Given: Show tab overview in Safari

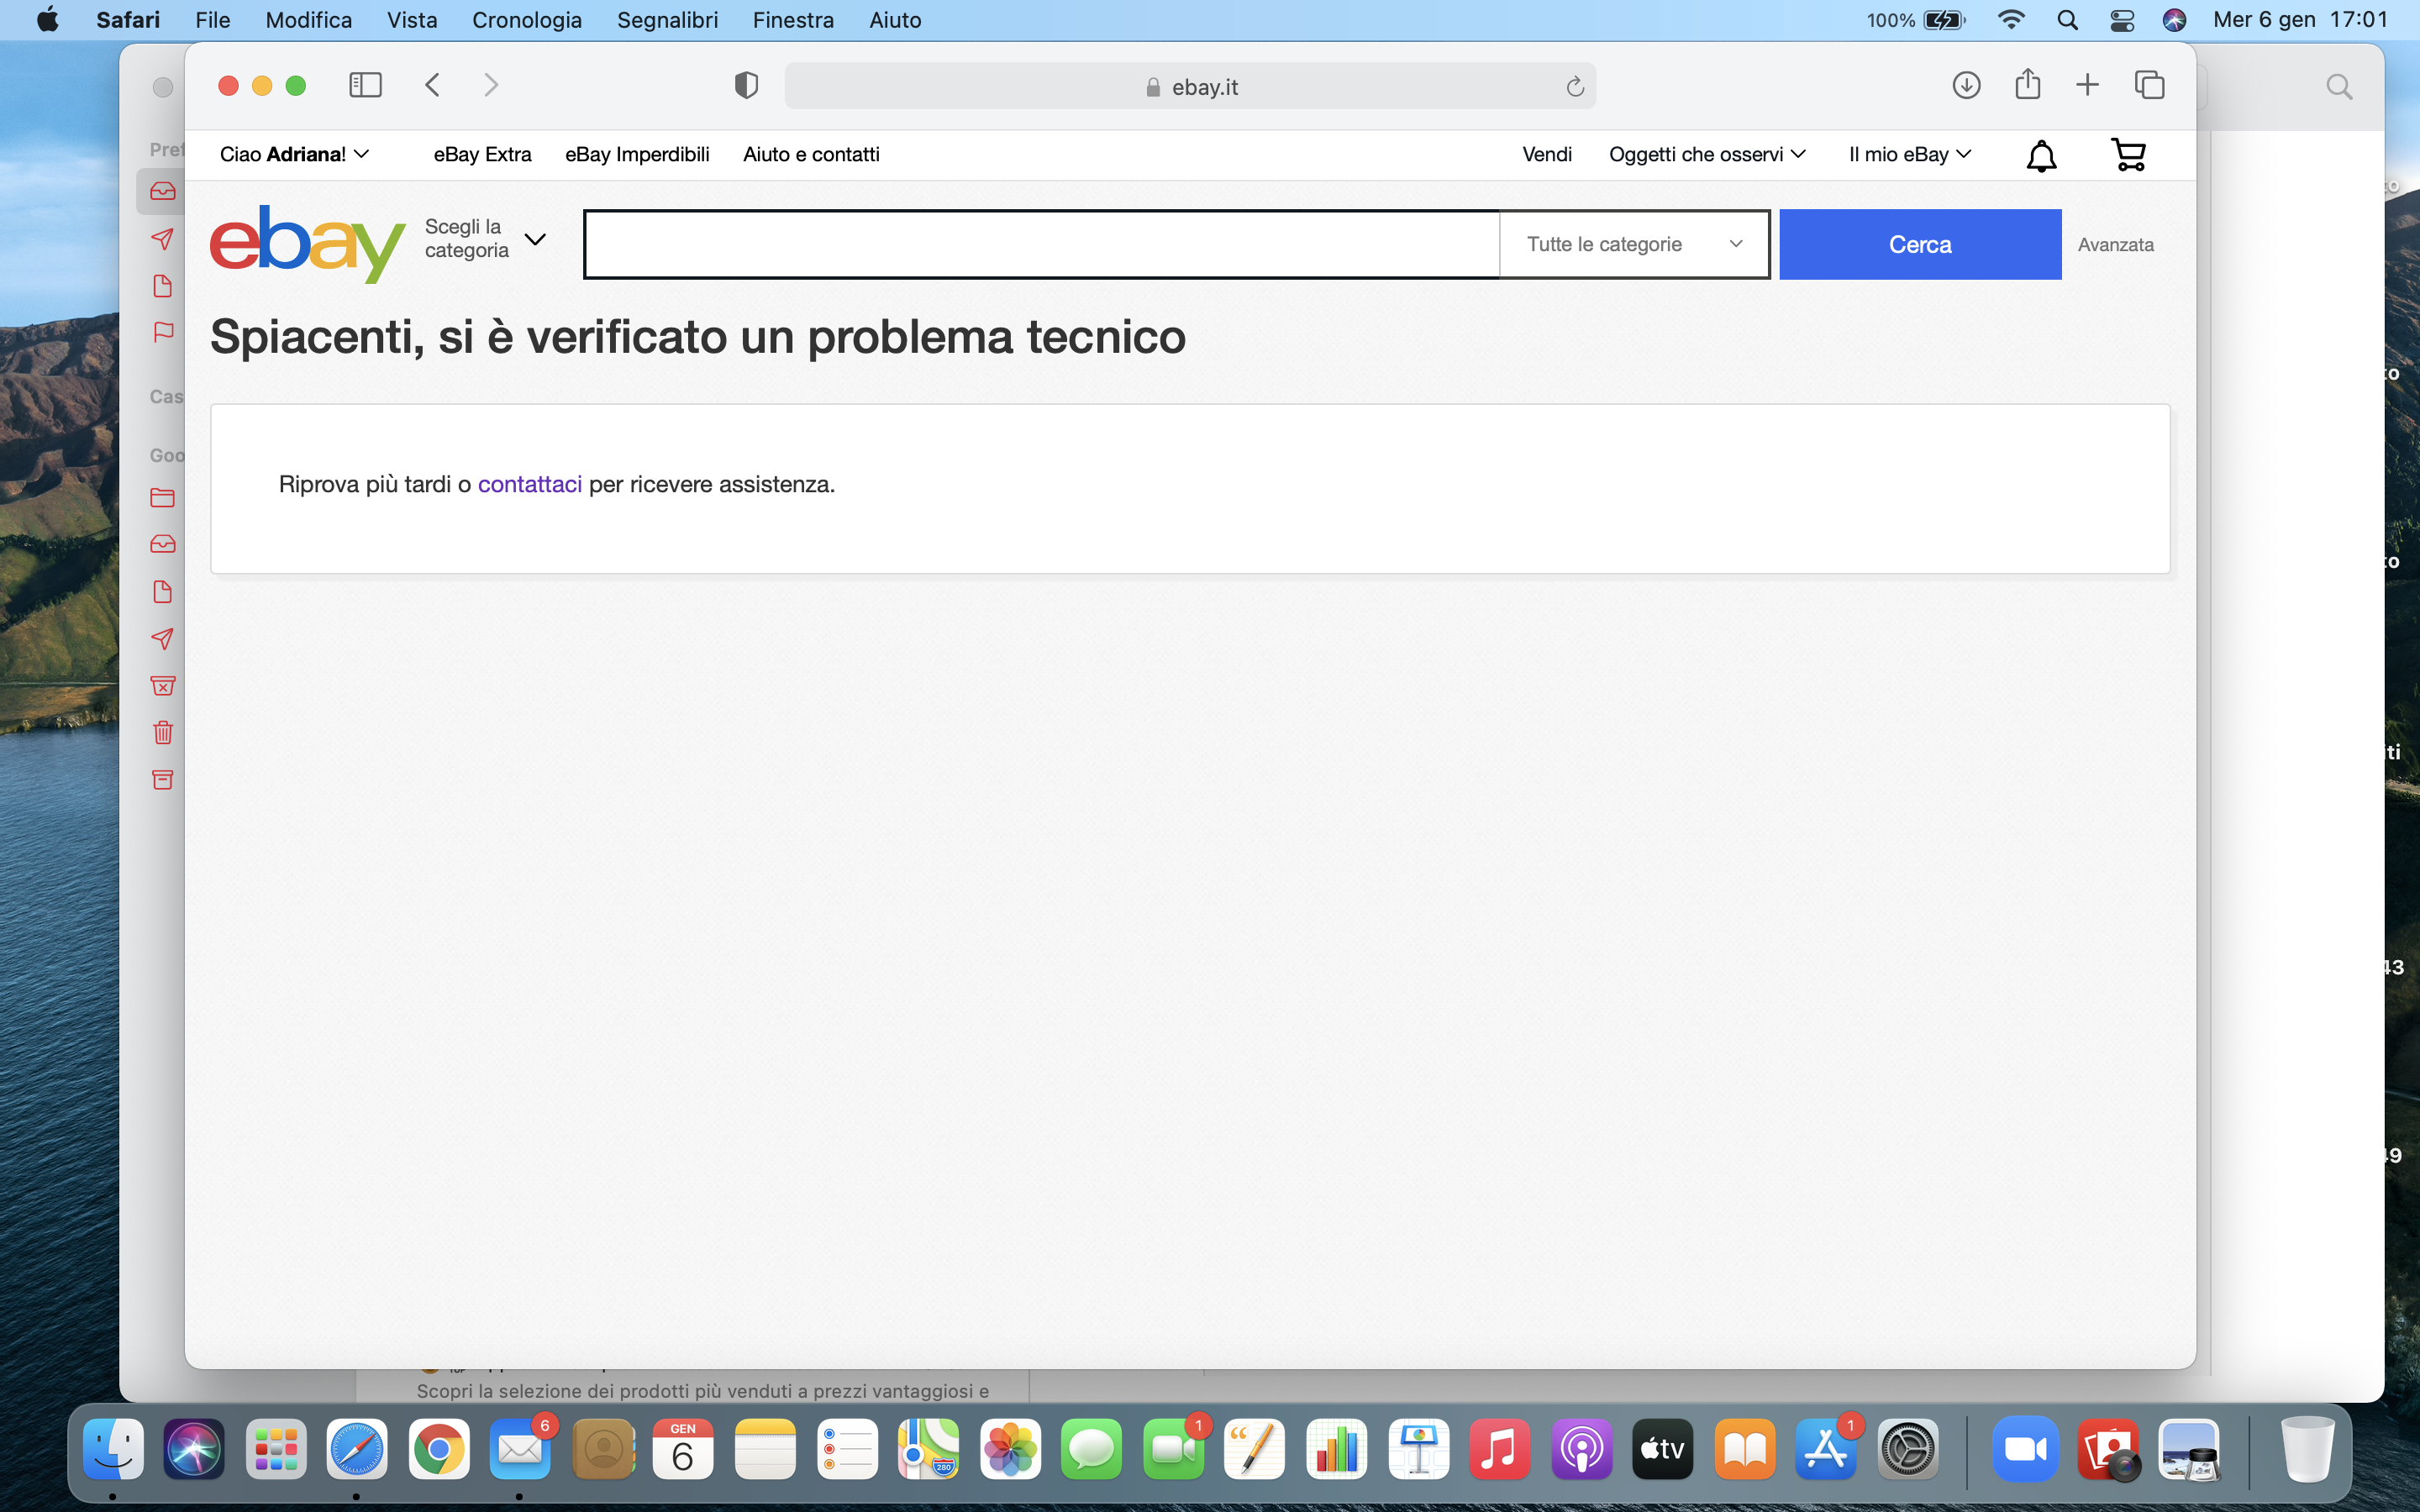Looking at the screenshot, I should tap(2149, 85).
